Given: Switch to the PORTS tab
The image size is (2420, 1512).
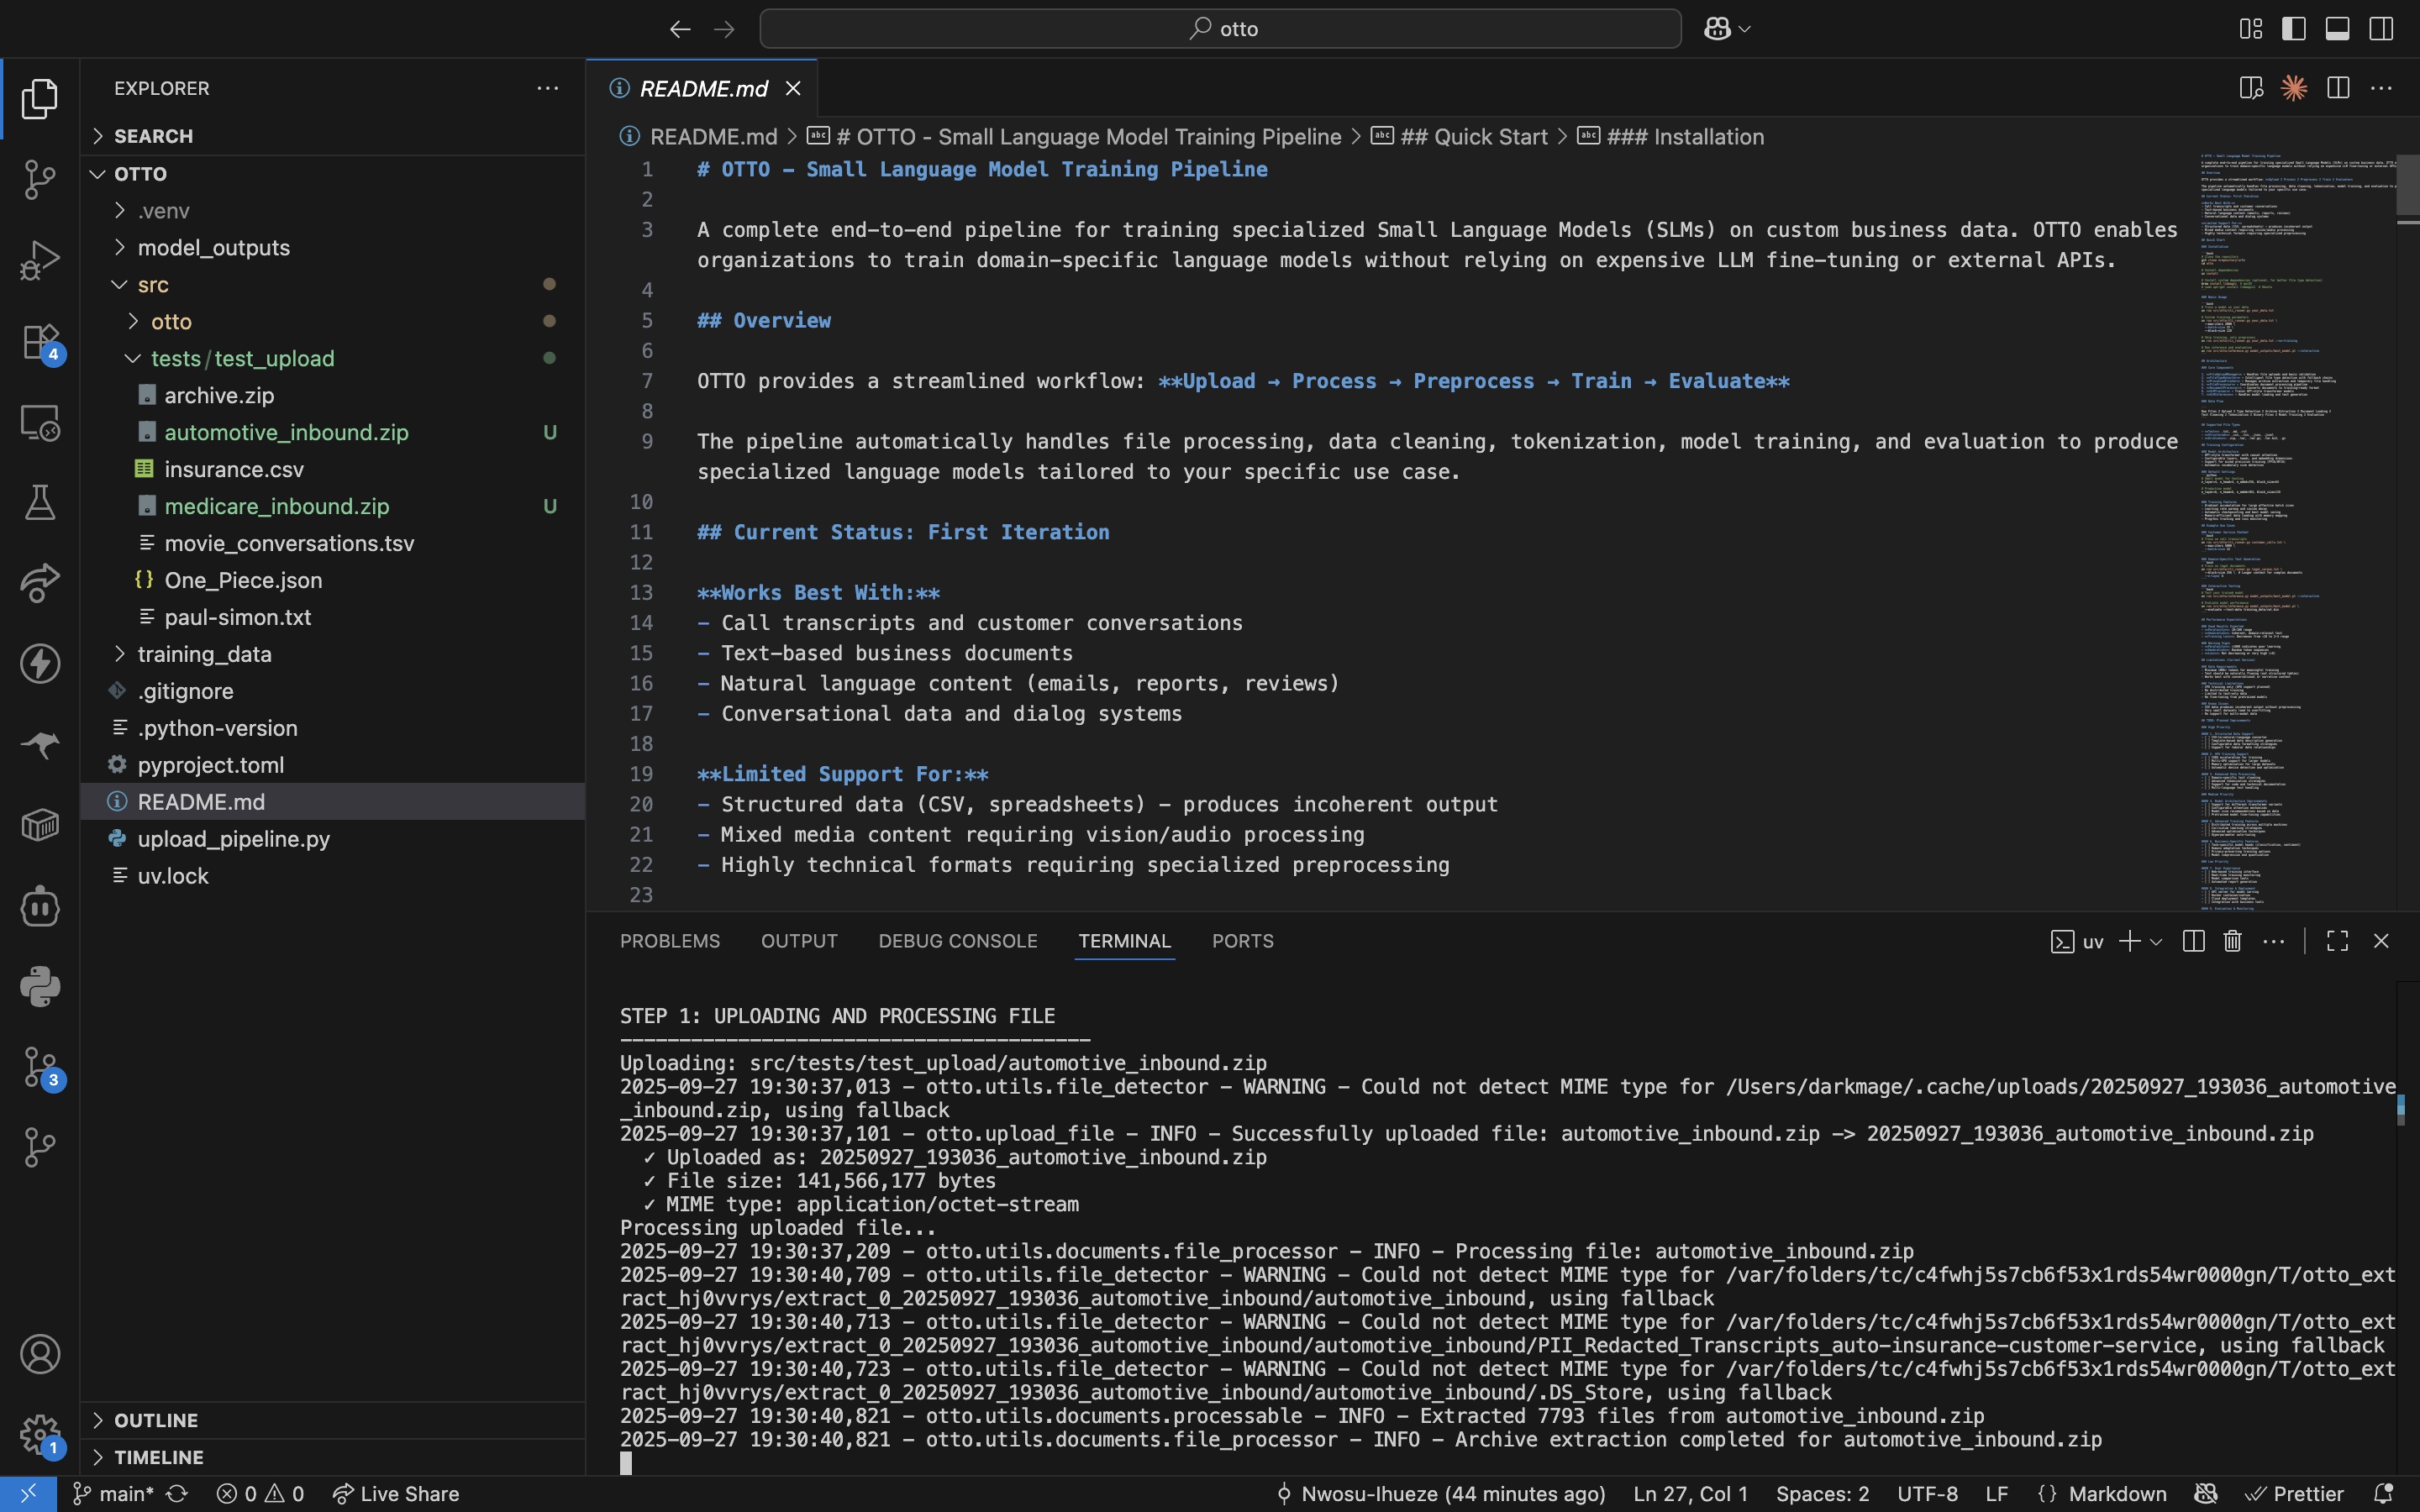Looking at the screenshot, I should [1242, 941].
